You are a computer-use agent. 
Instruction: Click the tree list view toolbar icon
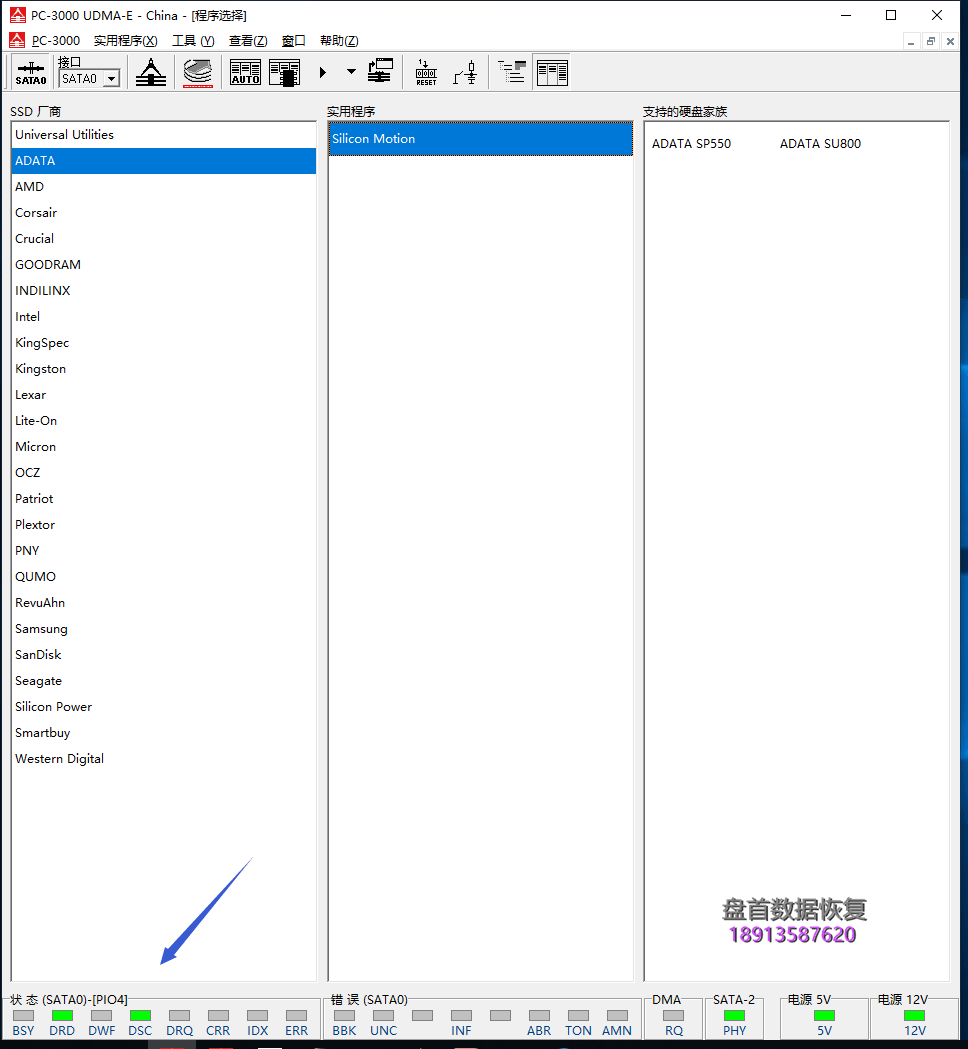point(512,72)
